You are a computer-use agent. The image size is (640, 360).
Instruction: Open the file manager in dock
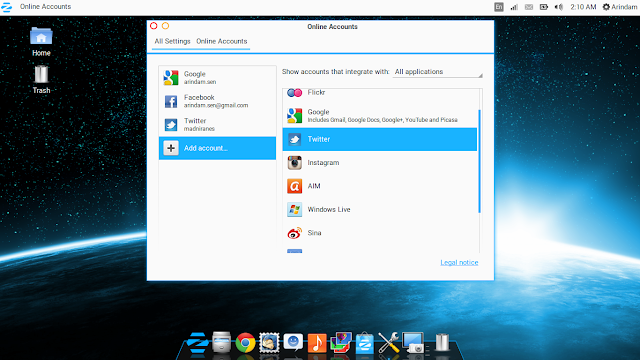coord(222,342)
